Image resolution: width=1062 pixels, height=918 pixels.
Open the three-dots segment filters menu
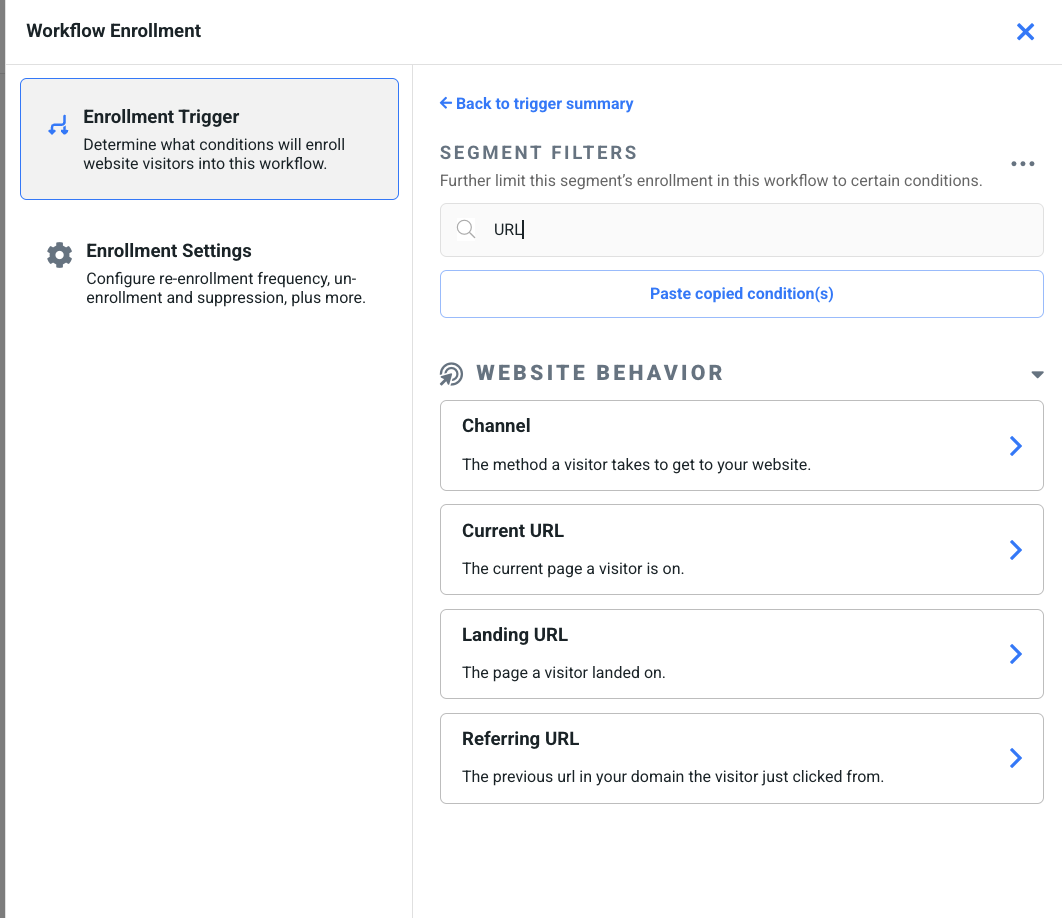(1023, 164)
